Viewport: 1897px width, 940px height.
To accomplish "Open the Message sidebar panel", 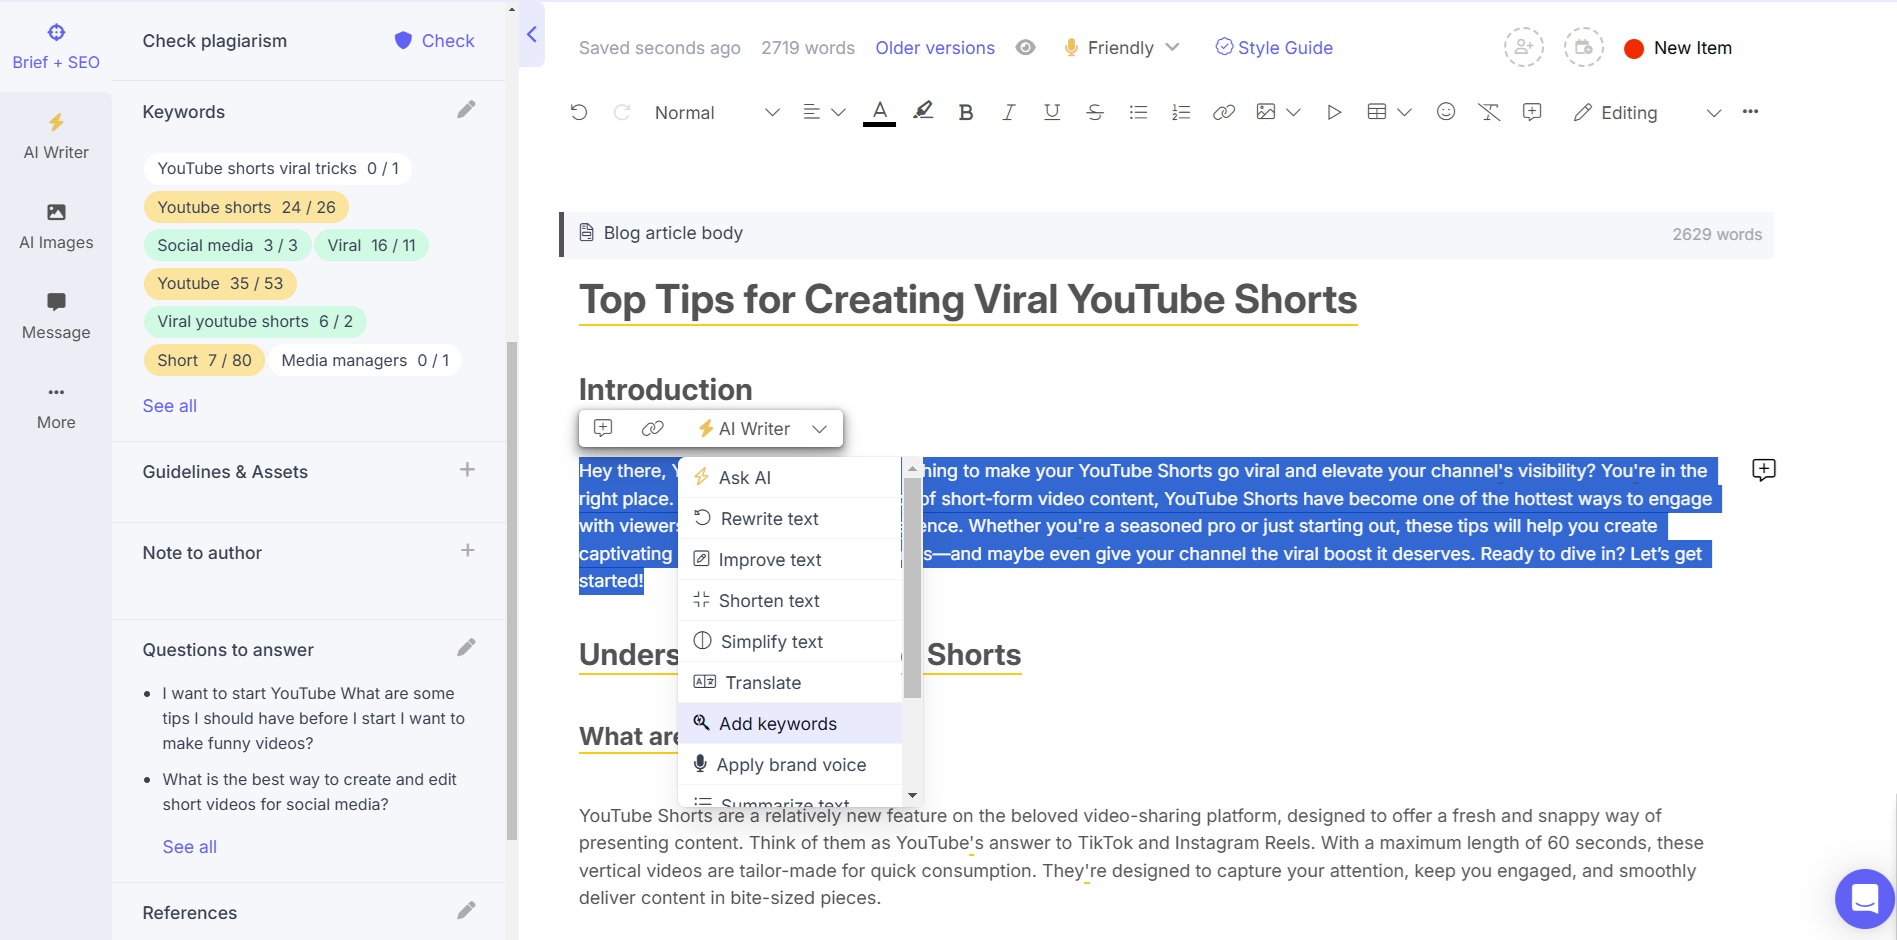I will pyautogui.click(x=56, y=317).
